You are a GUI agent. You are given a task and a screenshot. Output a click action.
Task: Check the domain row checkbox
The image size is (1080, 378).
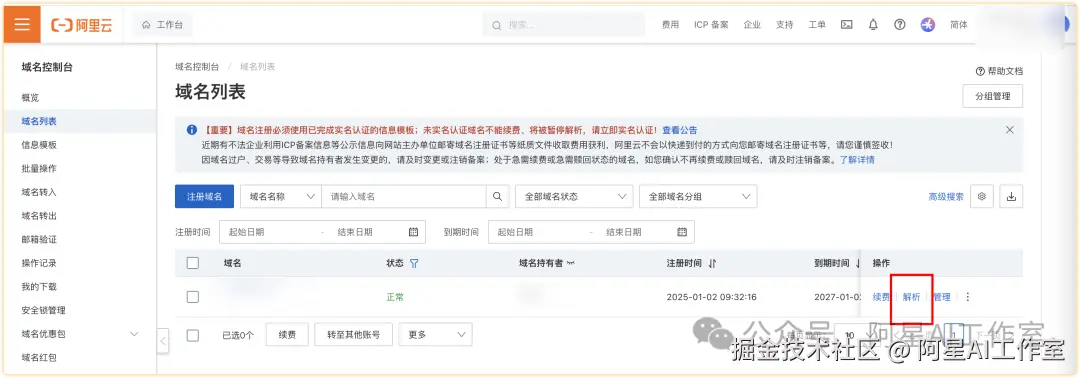click(193, 297)
